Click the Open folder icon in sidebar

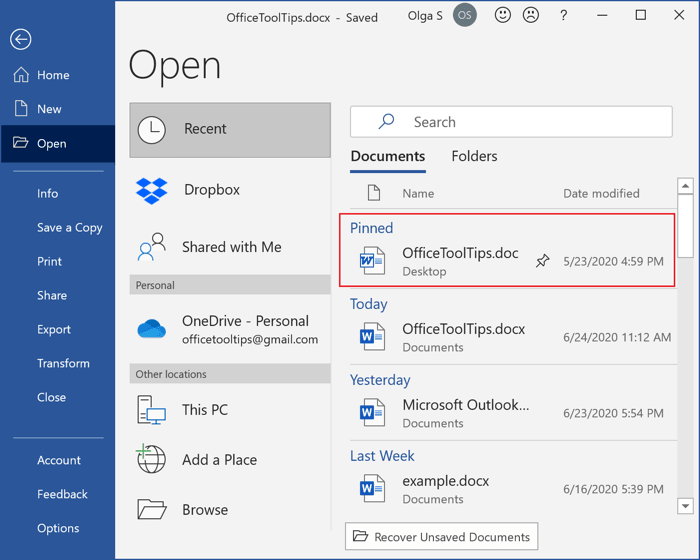pyautogui.click(x=21, y=142)
